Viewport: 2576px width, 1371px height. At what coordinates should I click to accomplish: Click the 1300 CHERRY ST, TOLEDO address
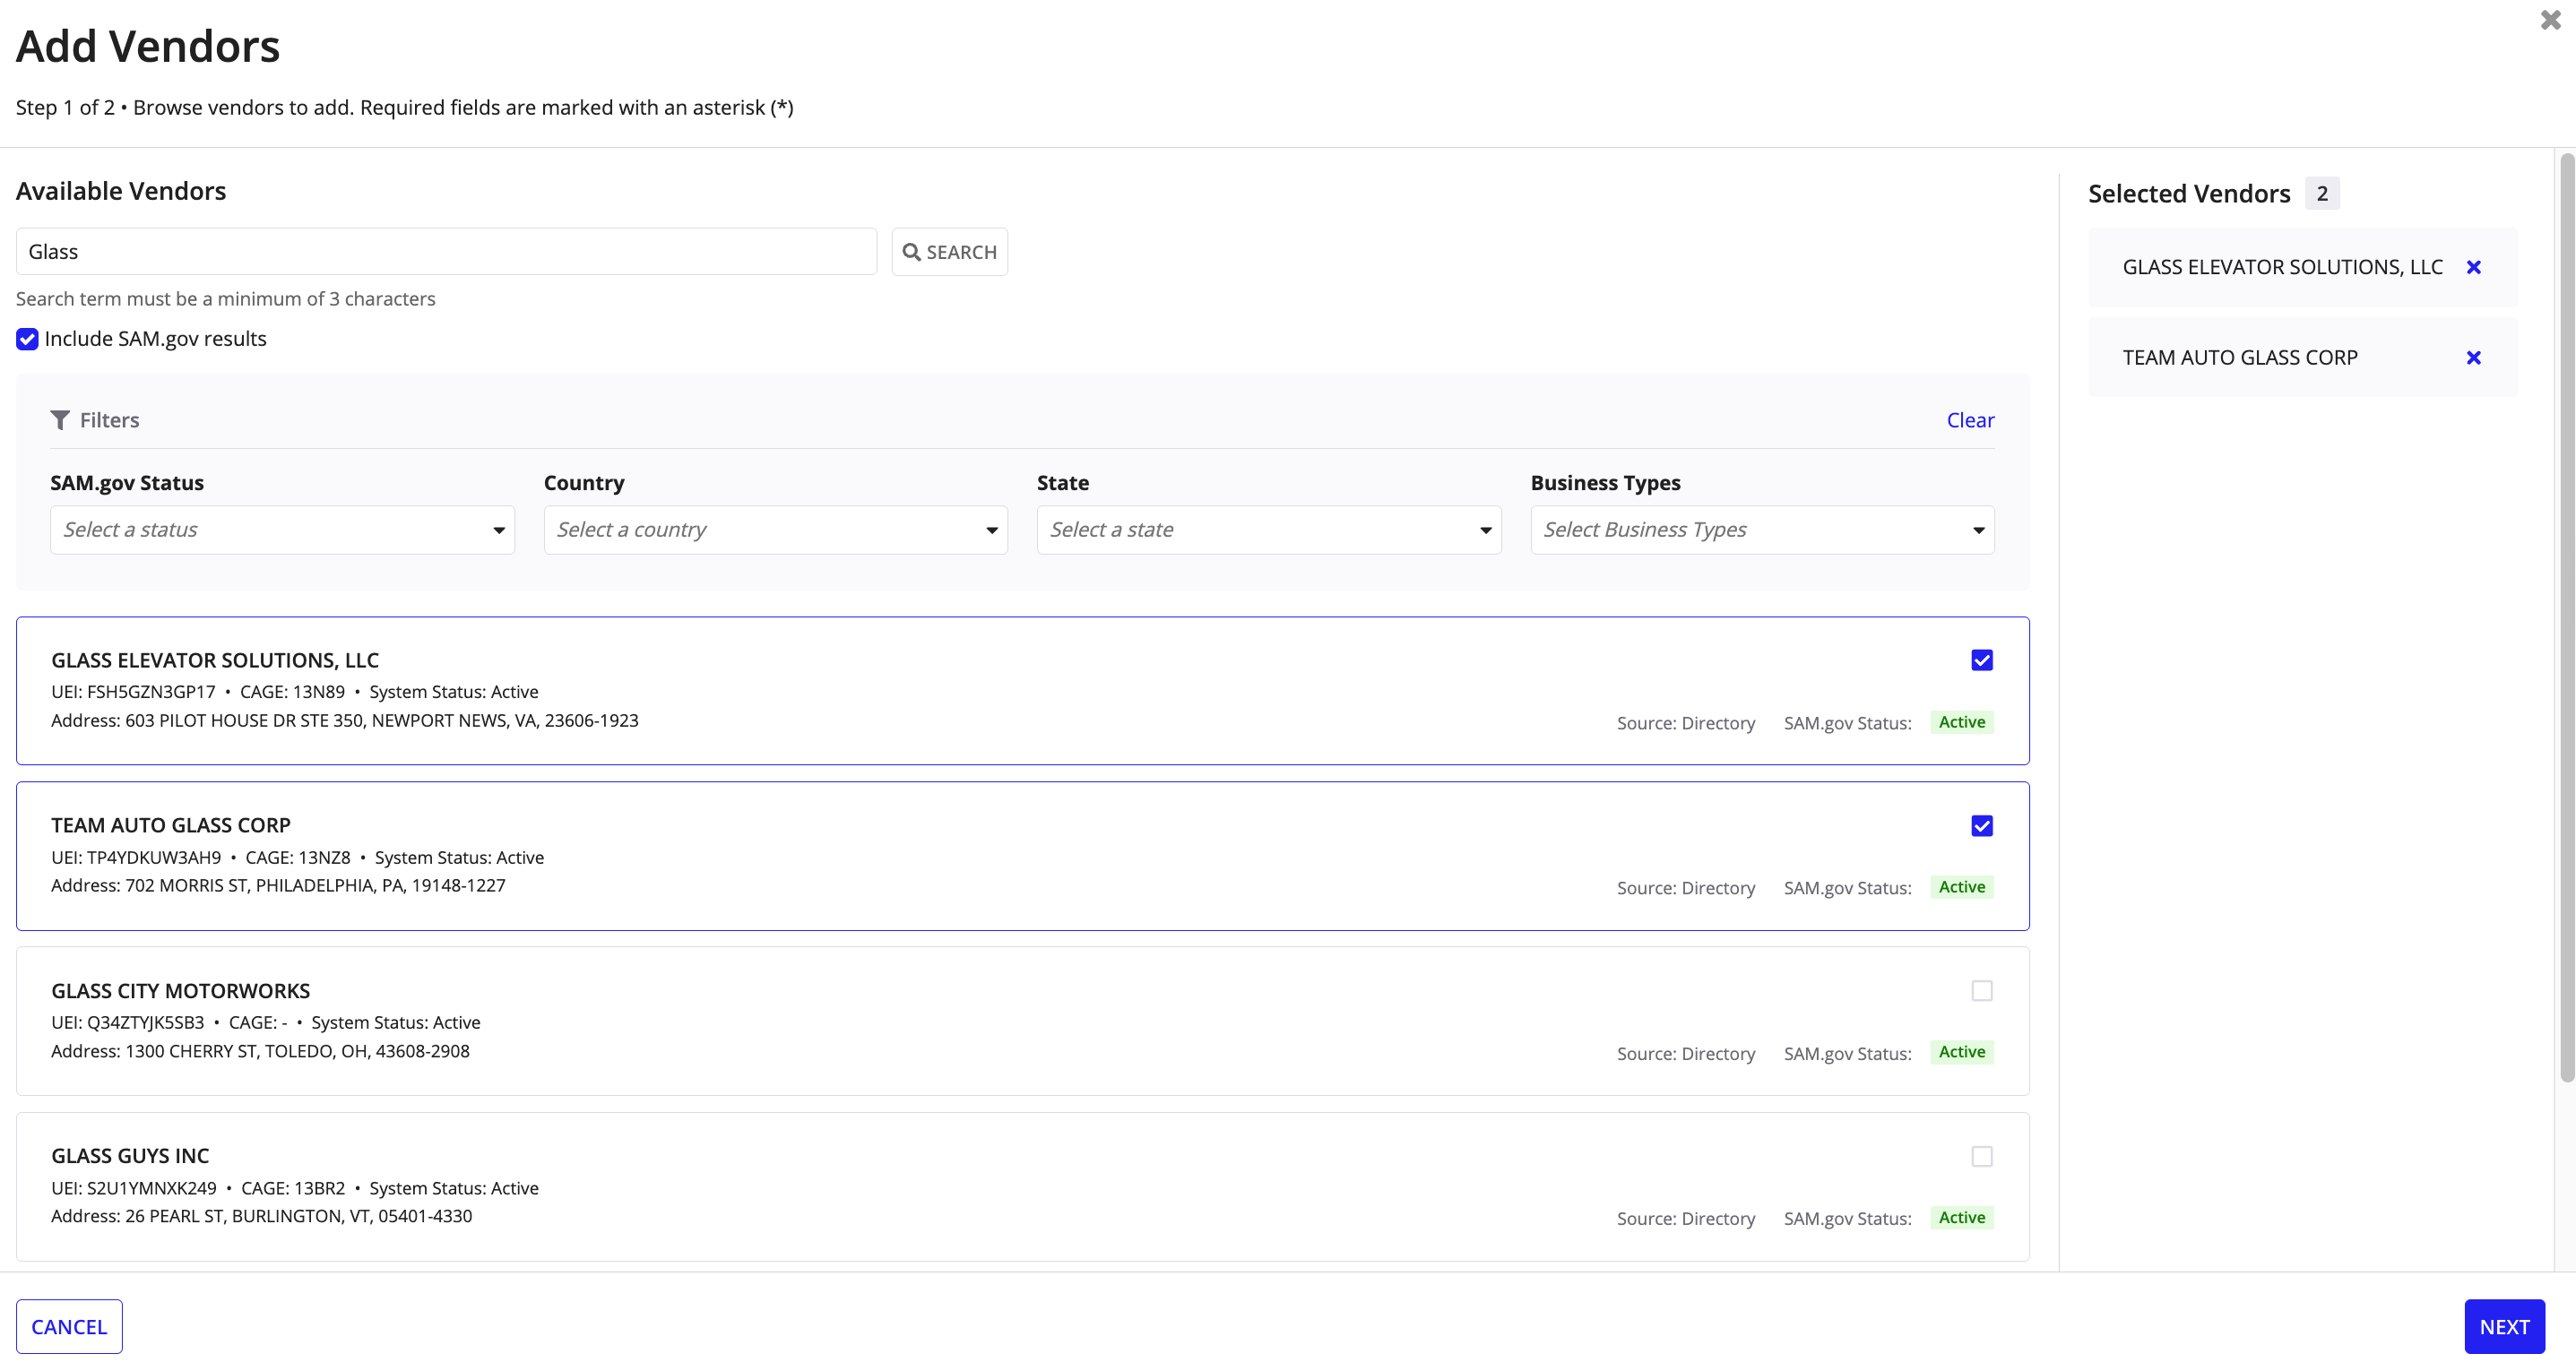(260, 1051)
